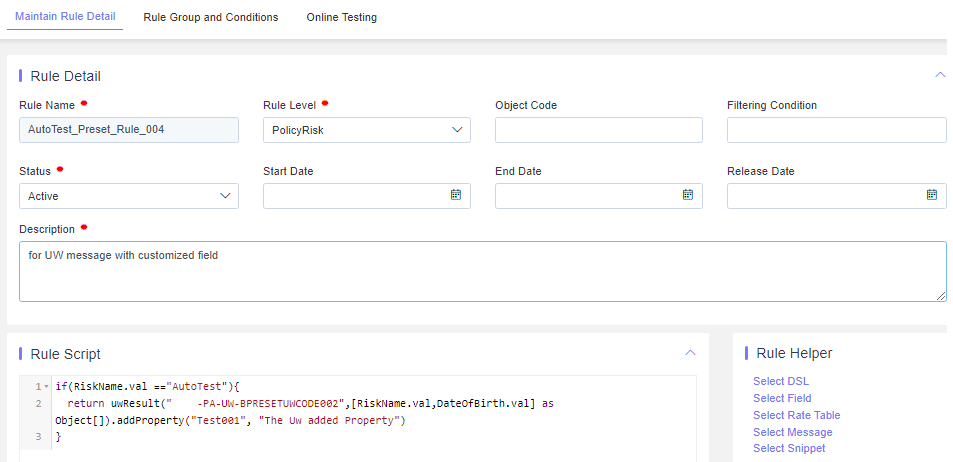The width and height of the screenshot is (953, 462).
Task: Open the End Date calendar picker icon
Action: (688, 195)
